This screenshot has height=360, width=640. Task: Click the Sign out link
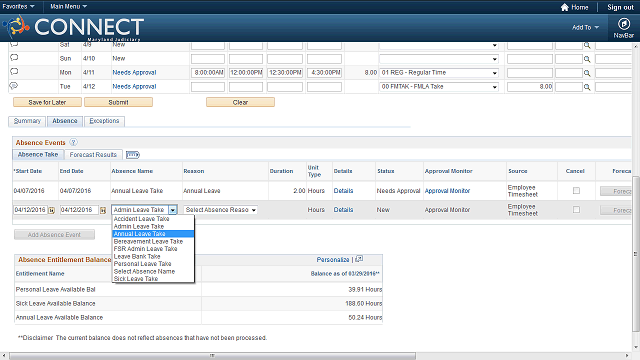click(x=620, y=7)
